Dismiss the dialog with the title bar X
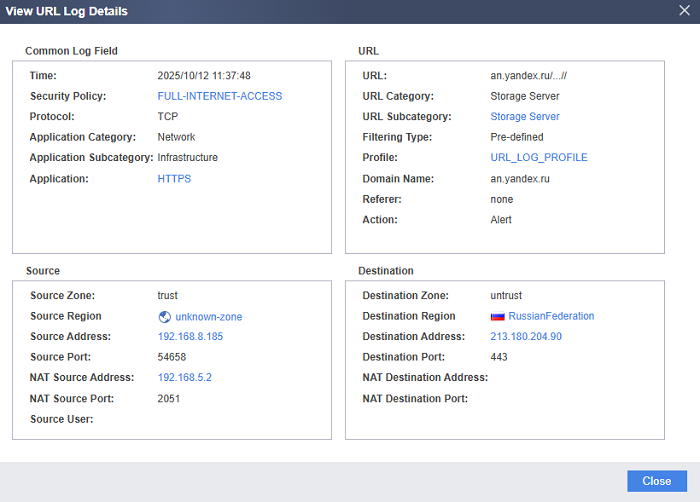The image size is (700, 502). click(x=684, y=11)
